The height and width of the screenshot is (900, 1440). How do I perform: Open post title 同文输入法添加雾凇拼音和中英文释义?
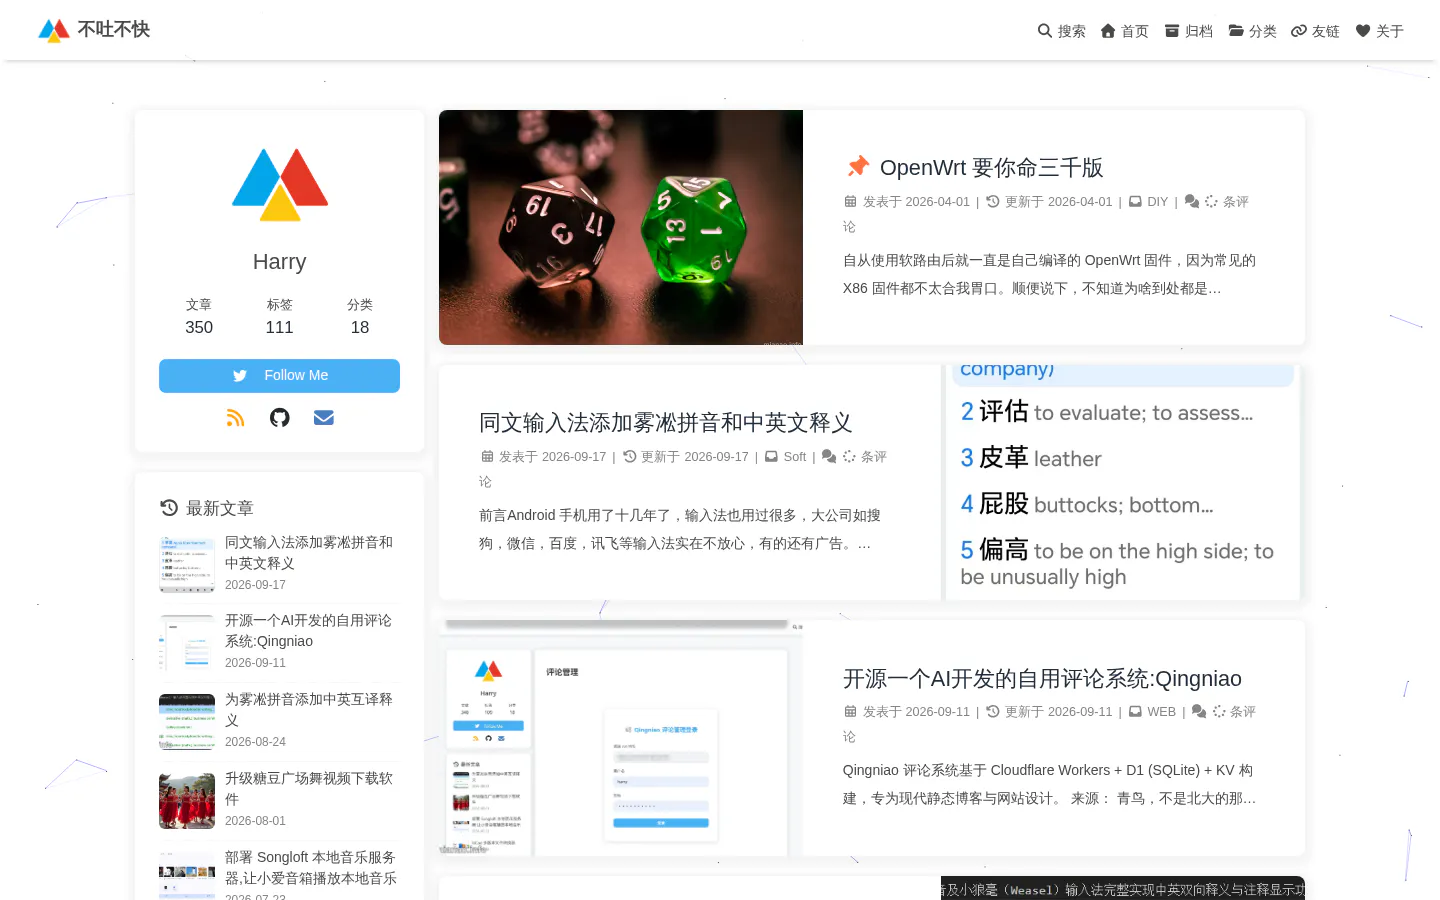[666, 423]
